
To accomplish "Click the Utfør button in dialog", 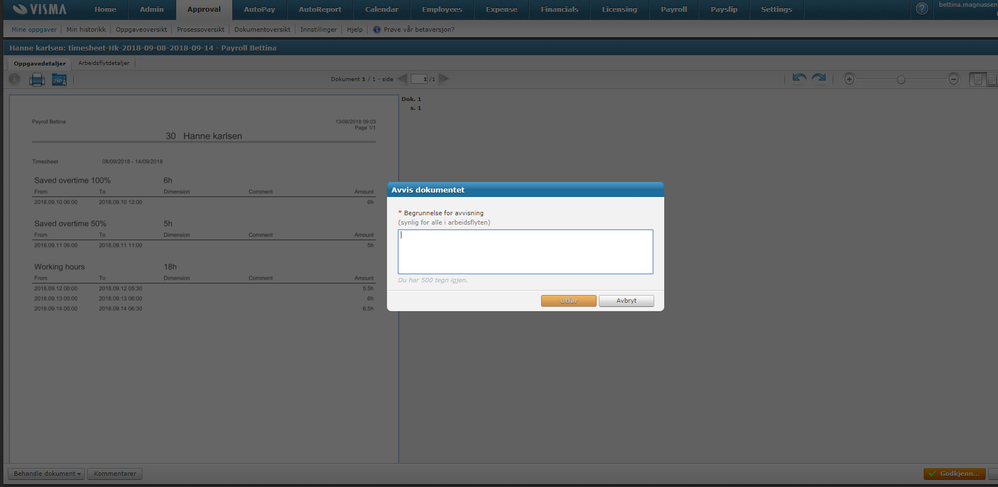I will [568, 301].
